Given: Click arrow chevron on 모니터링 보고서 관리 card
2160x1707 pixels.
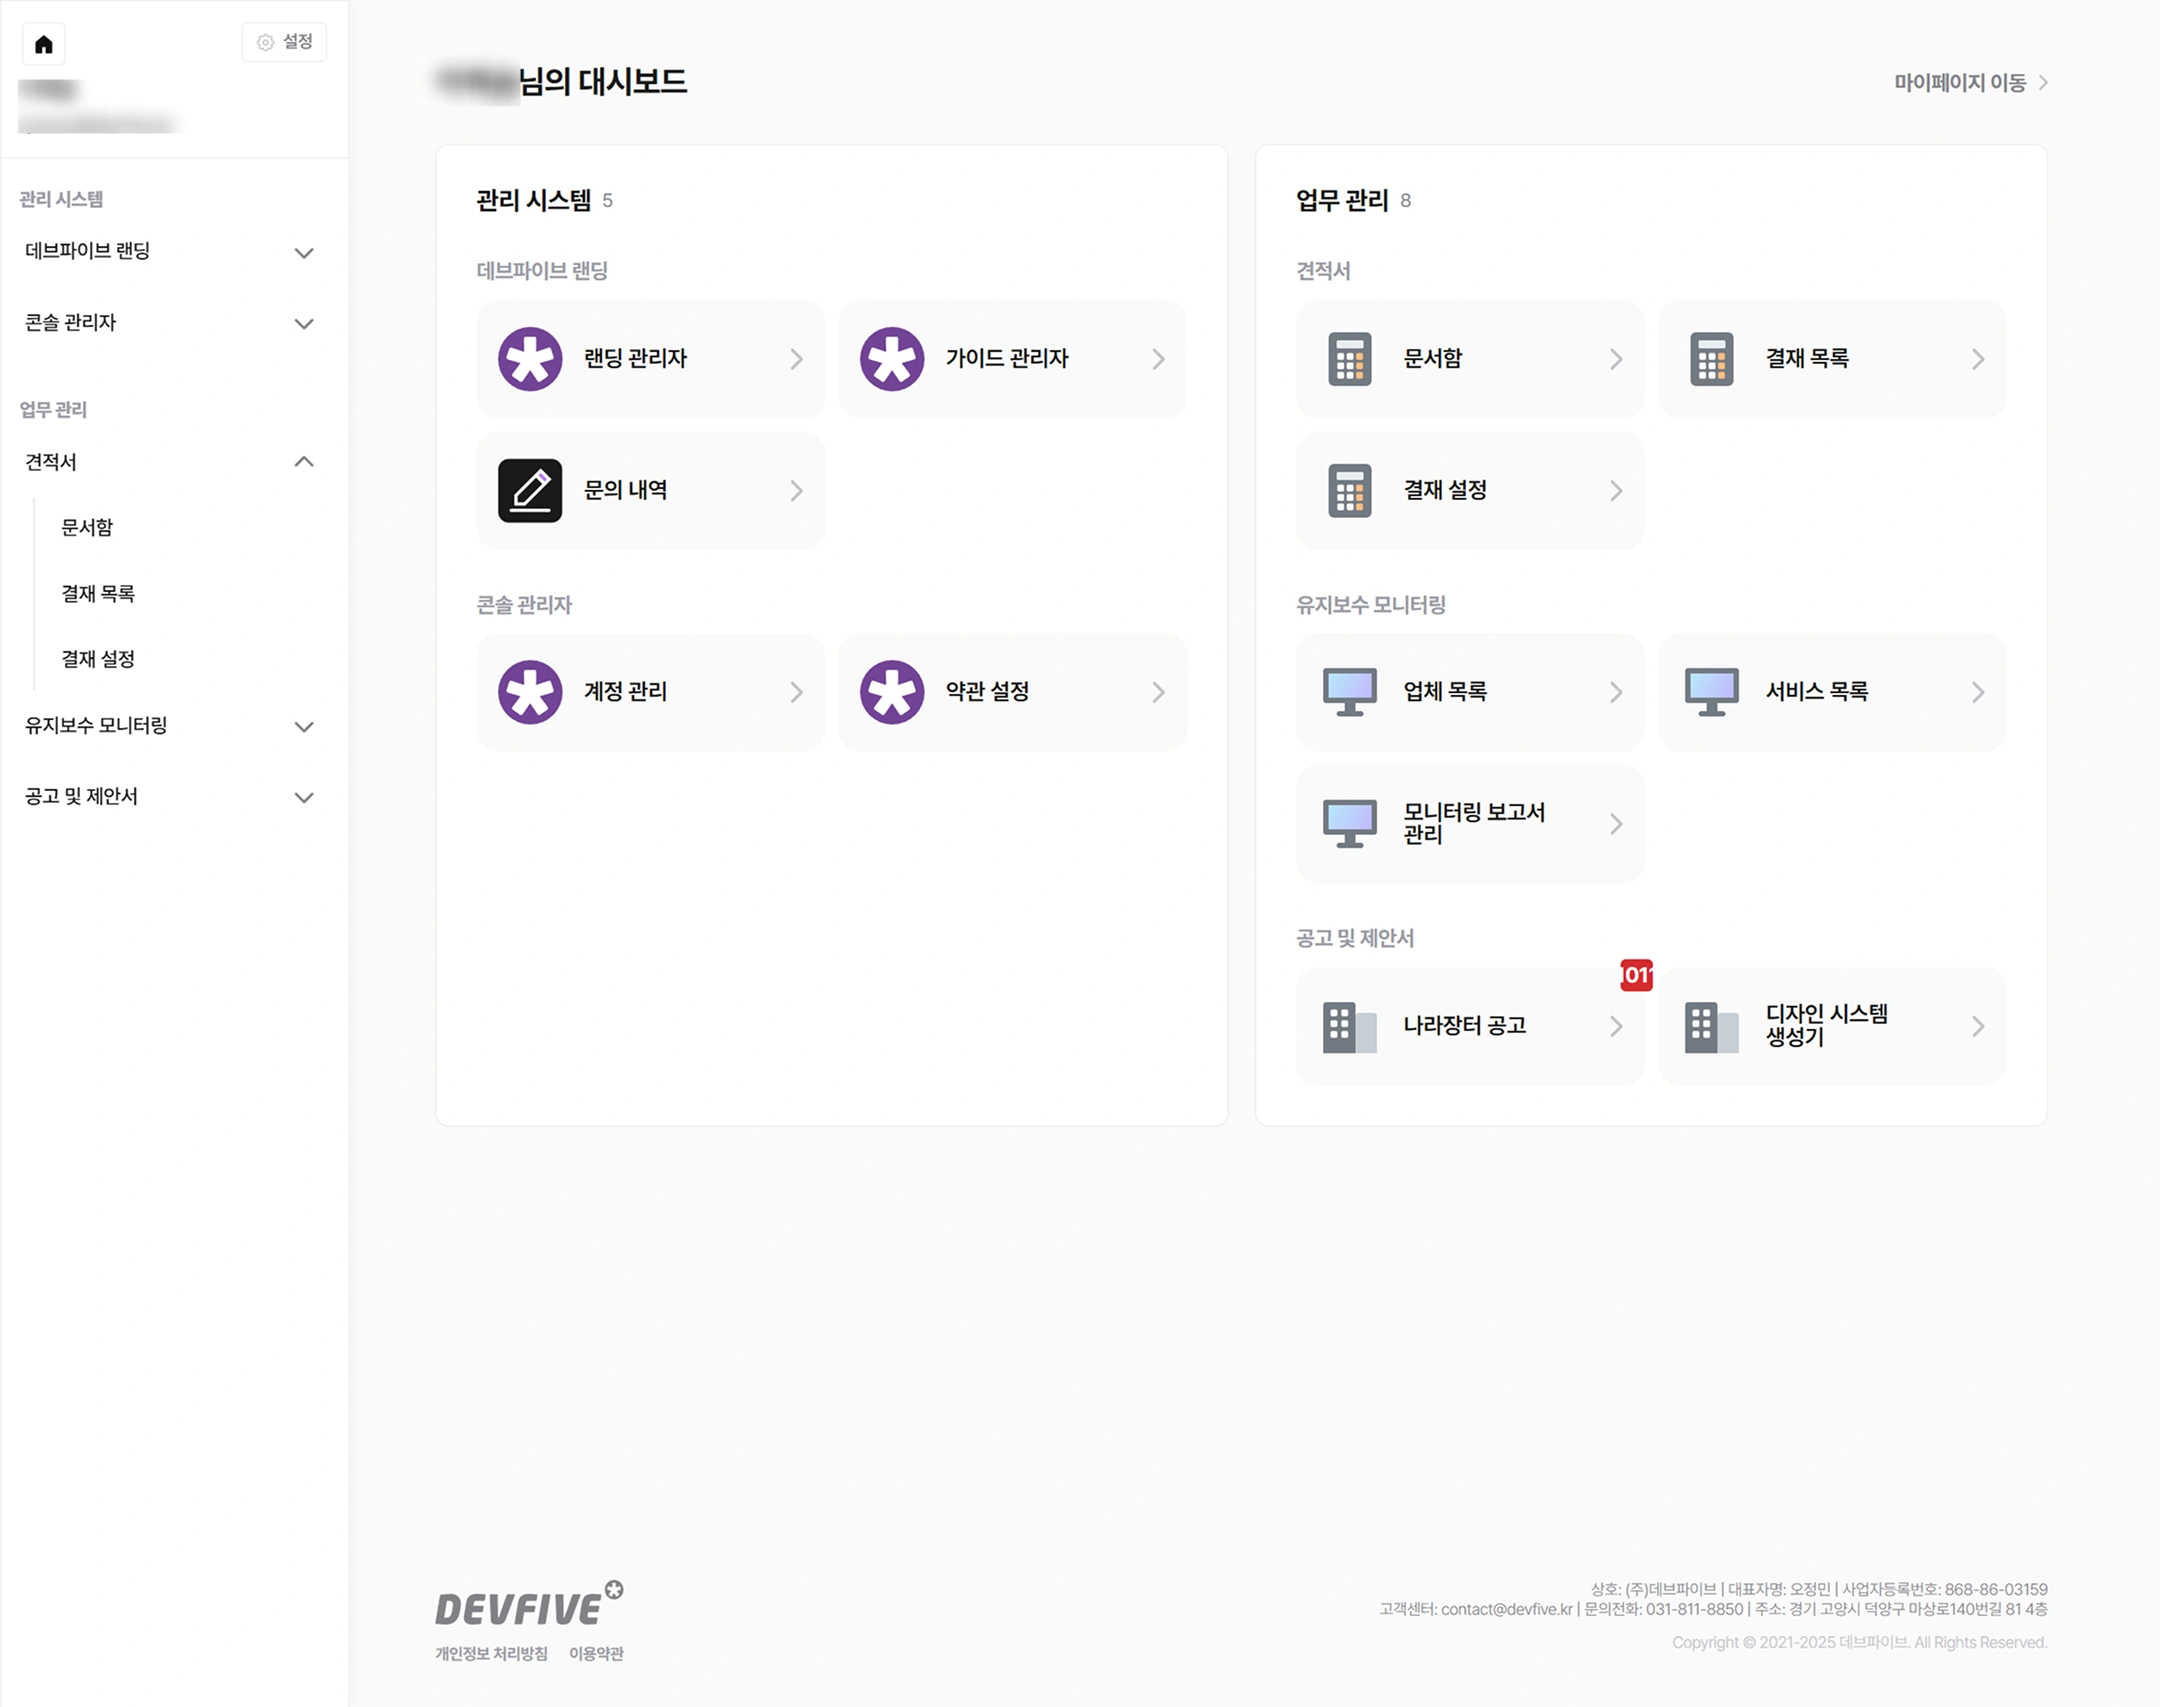Looking at the screenshot, I should click(1617, 824).
